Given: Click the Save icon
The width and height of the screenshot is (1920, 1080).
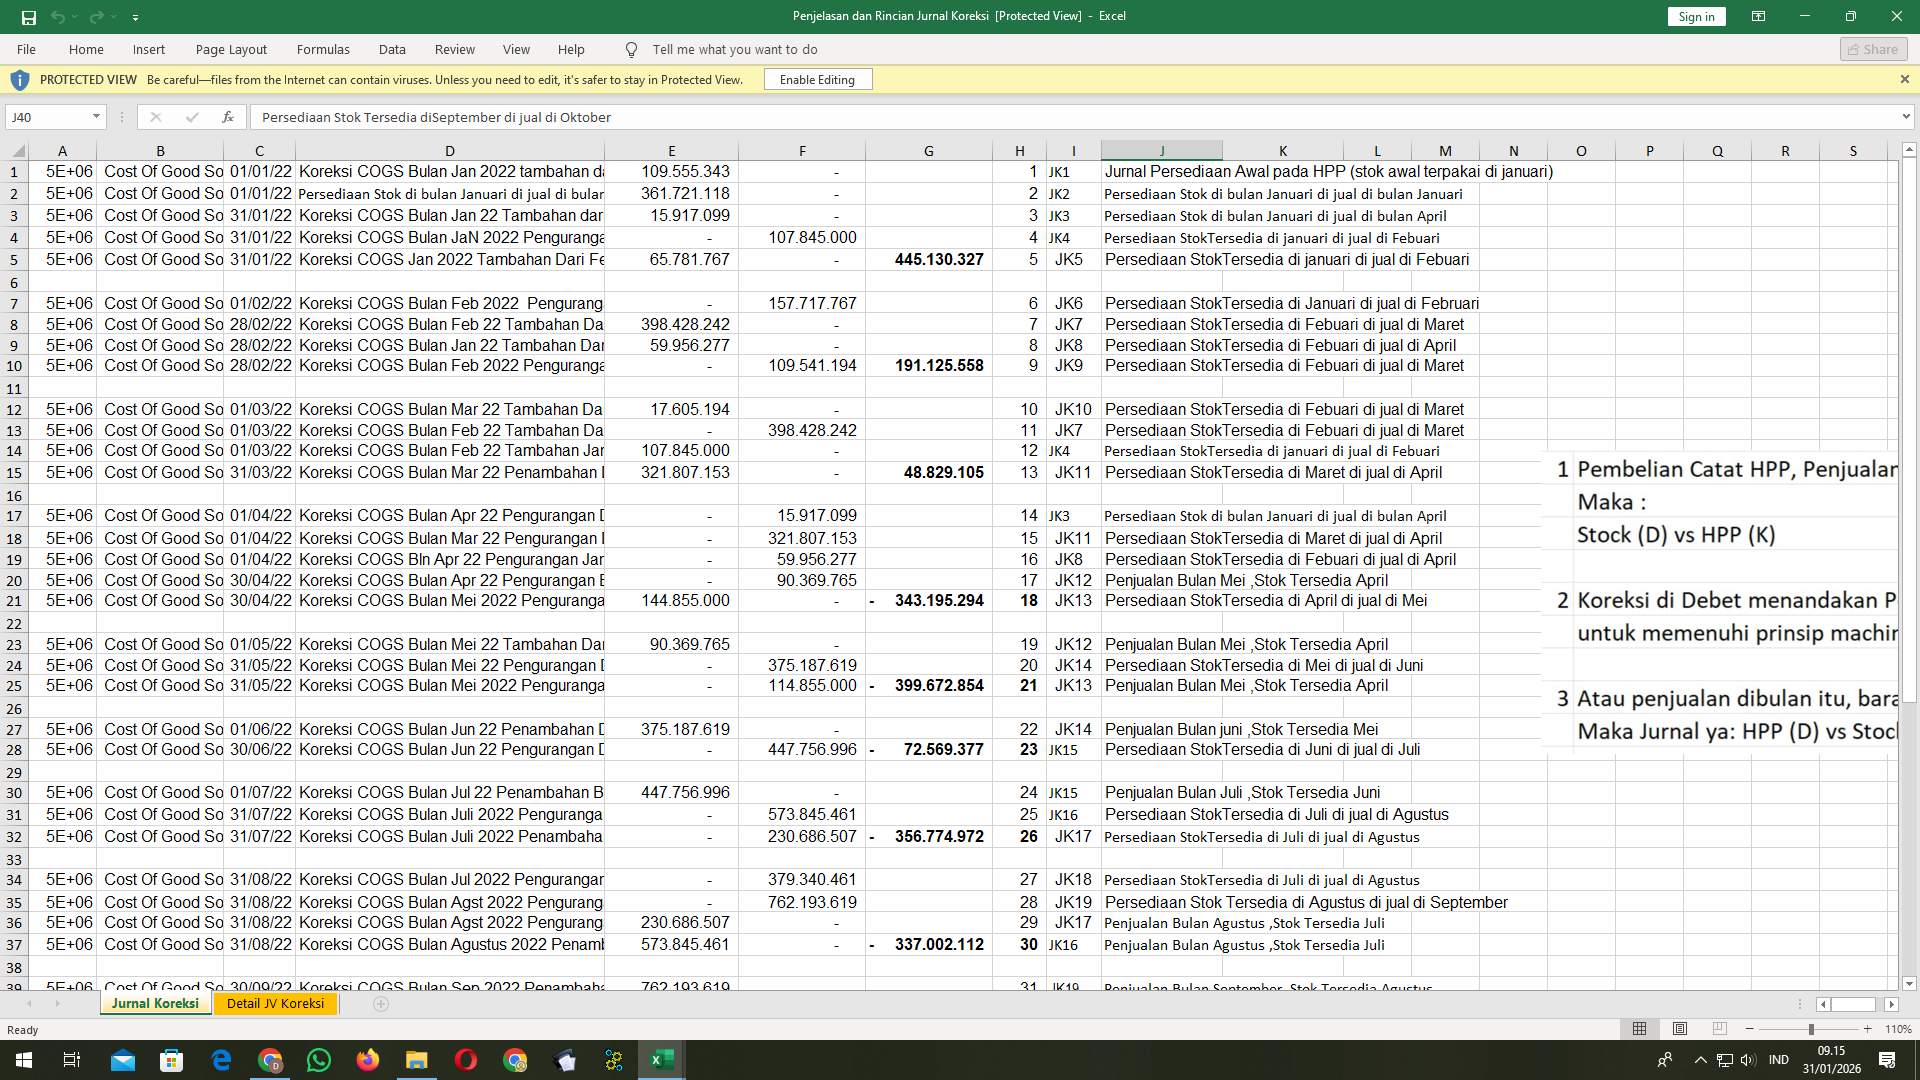Looking at the screenshot, I should pyautogui.click(x=28, y=16).
